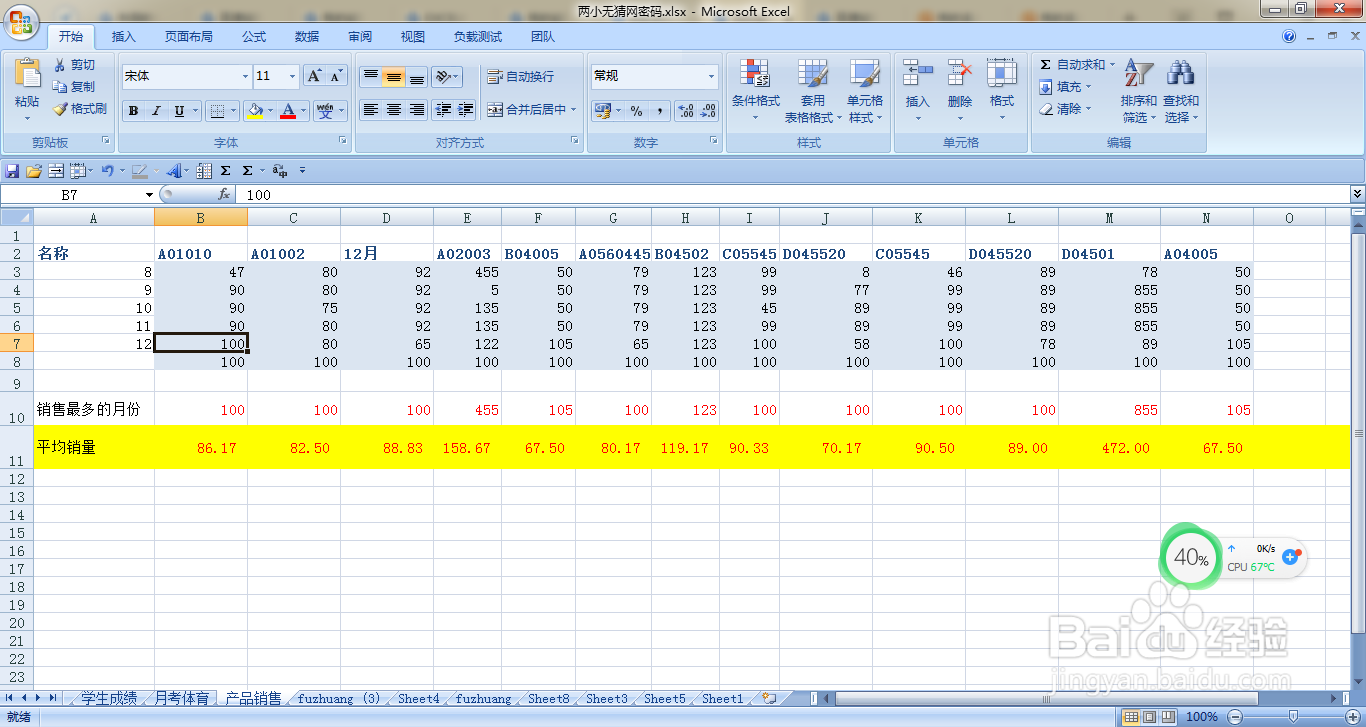This screenshot has width=1366, height=727.
Task: Click the zoom out minus button
Action: [1234, 717]
